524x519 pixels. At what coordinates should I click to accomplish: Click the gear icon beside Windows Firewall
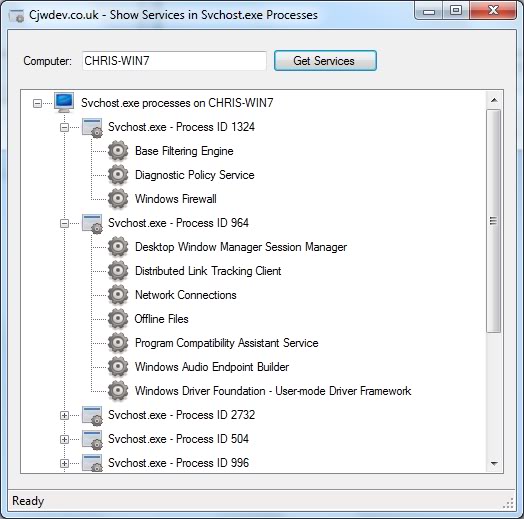tap(118, 199)
